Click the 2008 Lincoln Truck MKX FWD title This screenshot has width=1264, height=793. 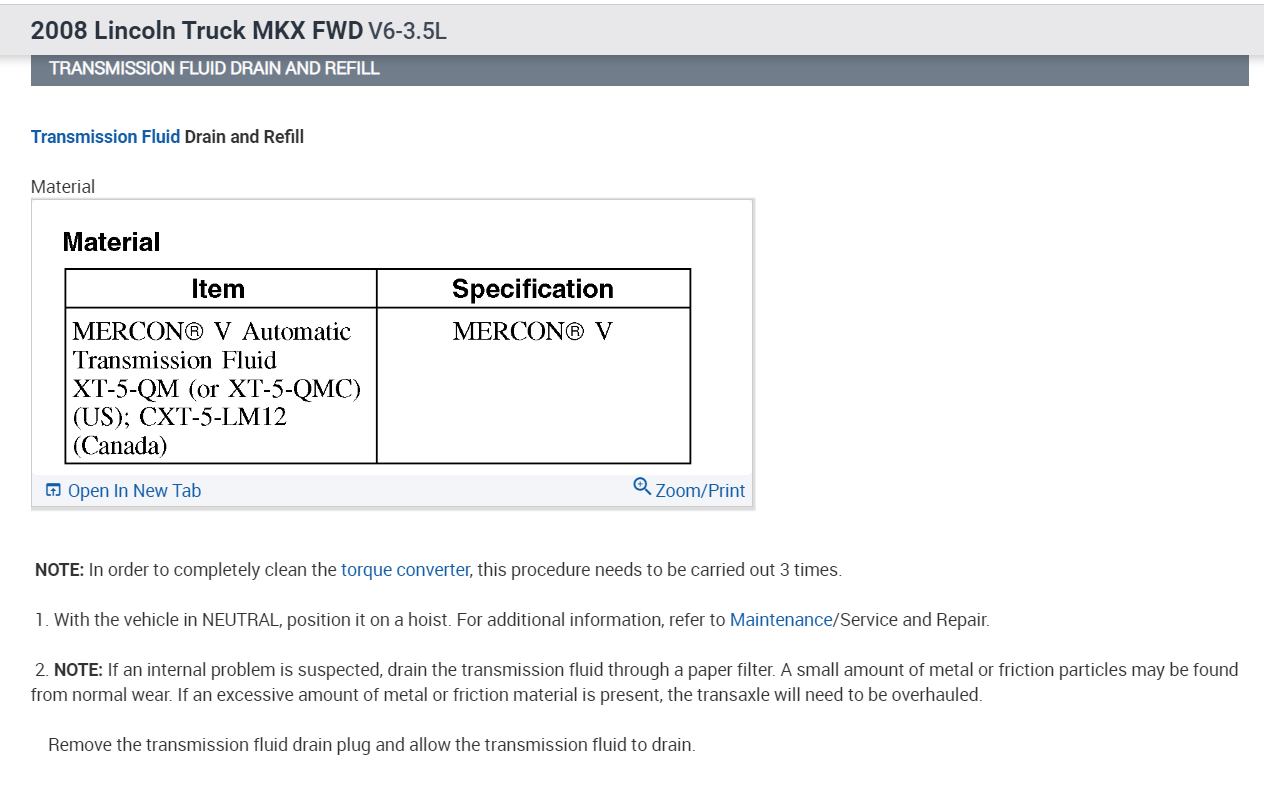(x=196, y=30)
